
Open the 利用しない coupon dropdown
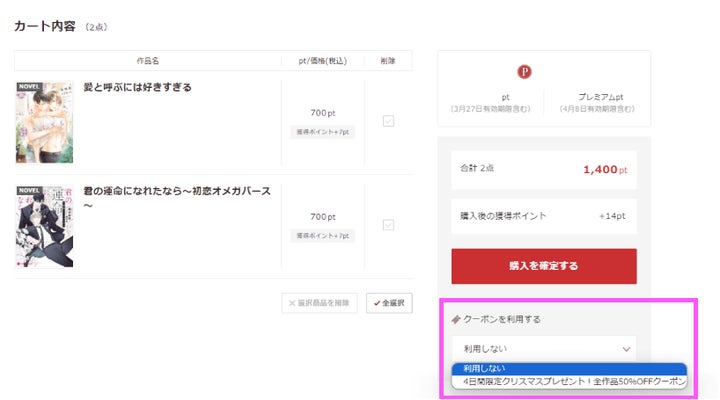point(543,349)
